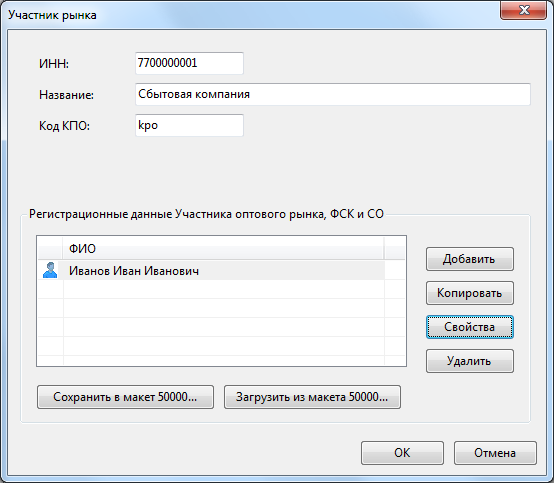Click the narrow header cell right of ФИО
This screenshot has height=483, width=554.
coord(394,249)
